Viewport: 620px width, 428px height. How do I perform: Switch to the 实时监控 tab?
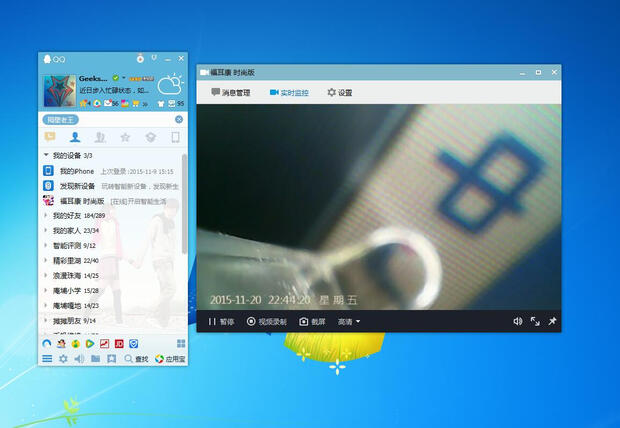pyautogui.click(x=289, y=93)
